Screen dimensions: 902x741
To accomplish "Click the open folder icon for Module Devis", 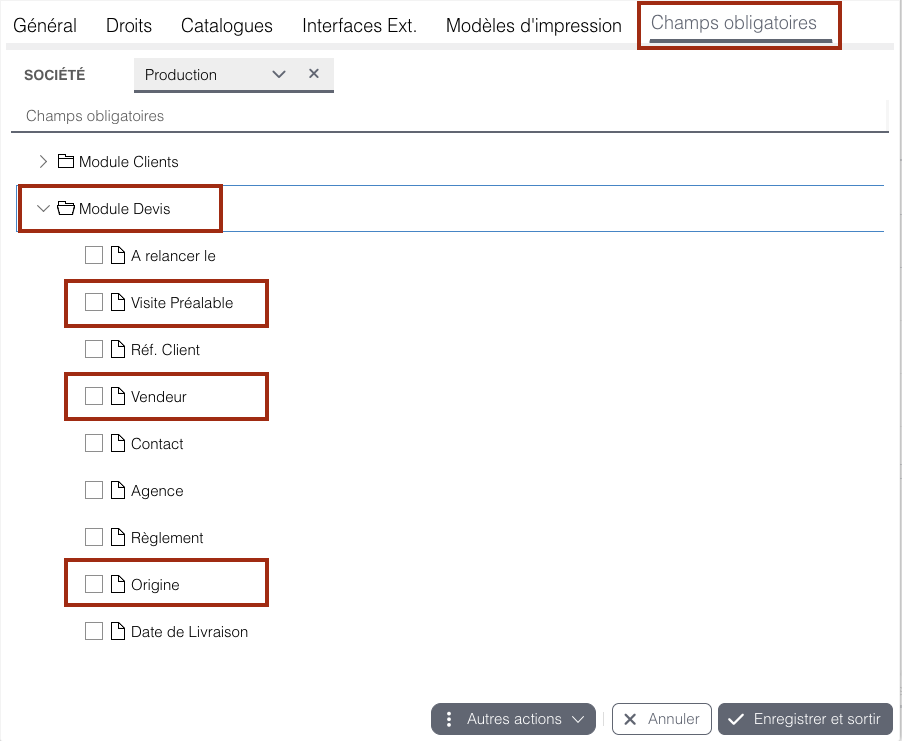I will (66, 208).
